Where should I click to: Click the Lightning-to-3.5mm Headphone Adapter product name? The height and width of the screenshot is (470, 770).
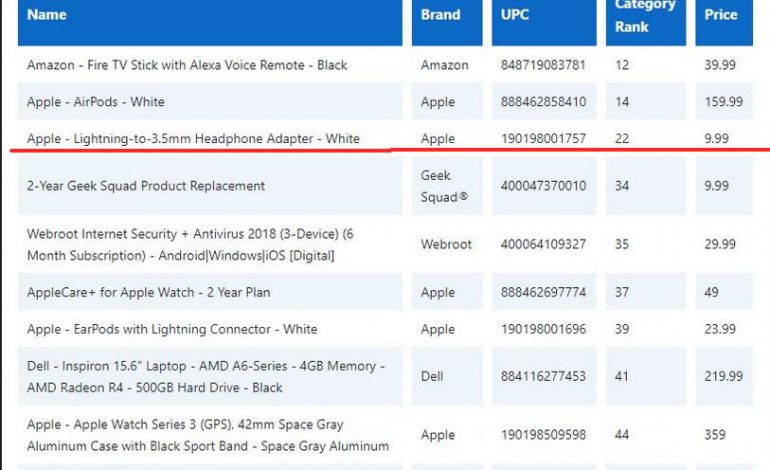tap(193, 139)
